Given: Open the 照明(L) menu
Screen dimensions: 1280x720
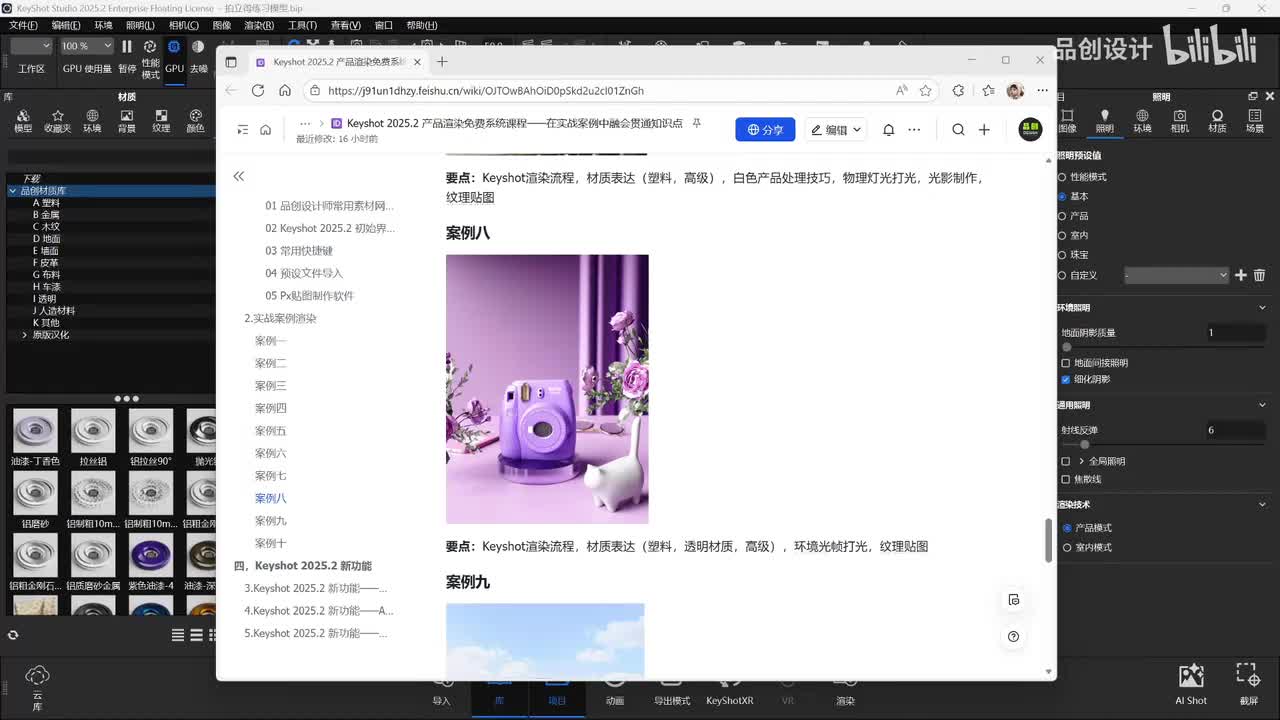Looking at the screenshot, I should coord(140,25).
